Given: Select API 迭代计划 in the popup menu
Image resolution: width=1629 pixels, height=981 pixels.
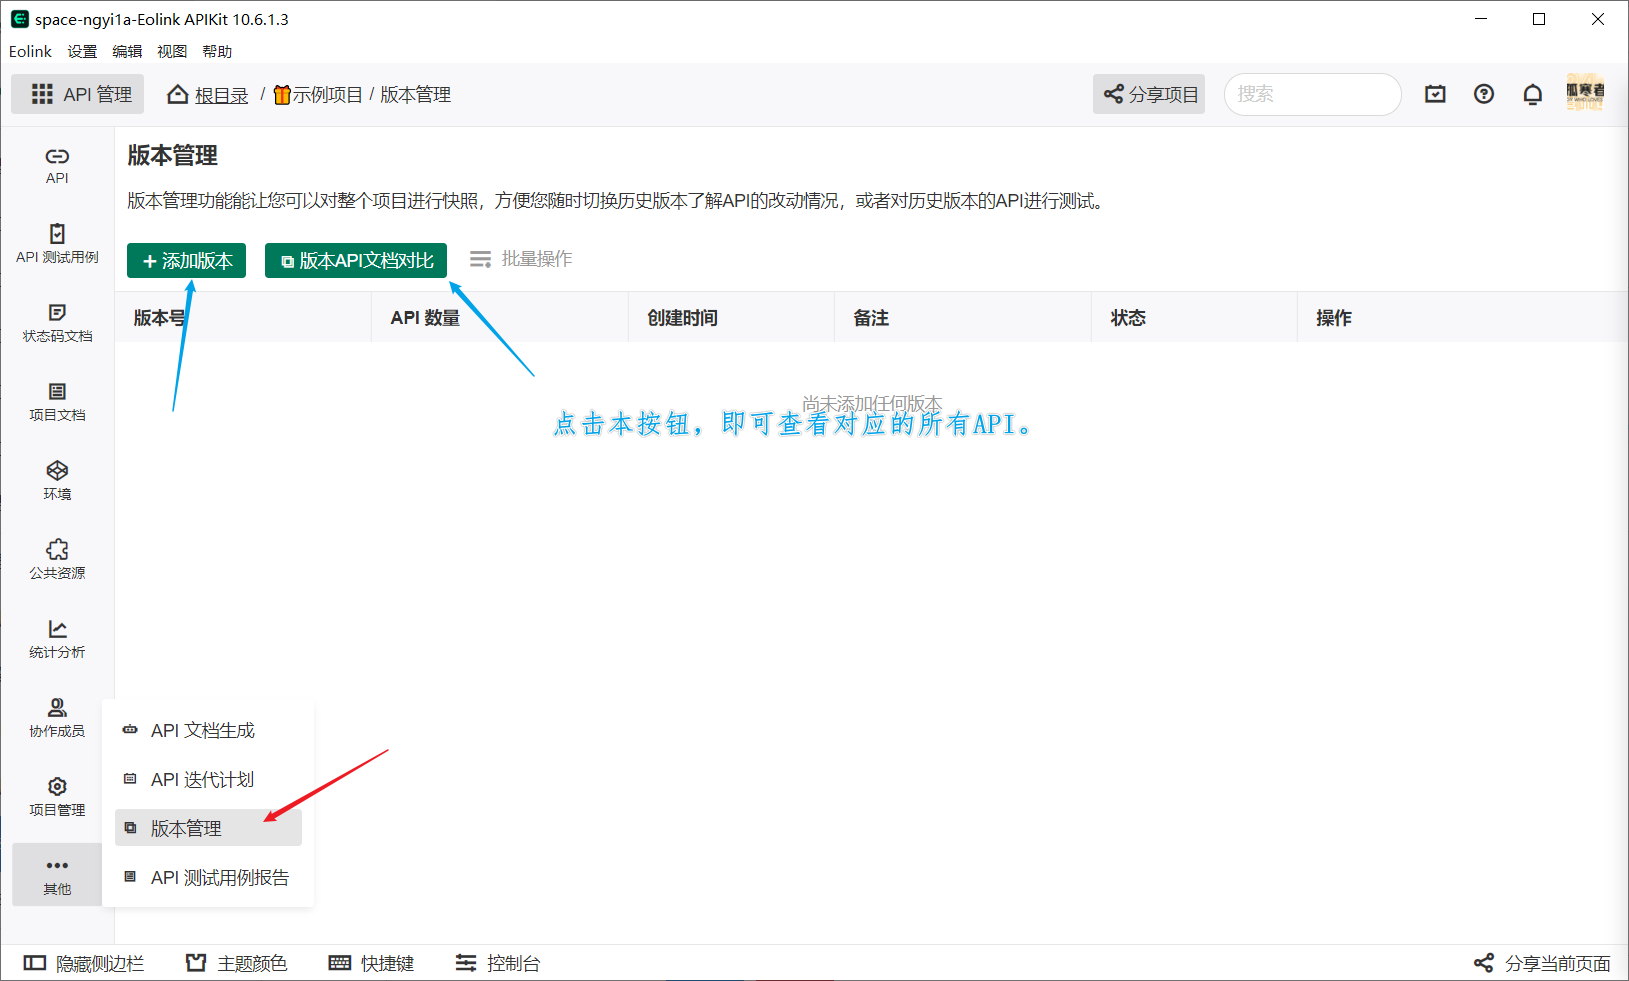Looking at the screenshot, I should [x=203, y=779].
